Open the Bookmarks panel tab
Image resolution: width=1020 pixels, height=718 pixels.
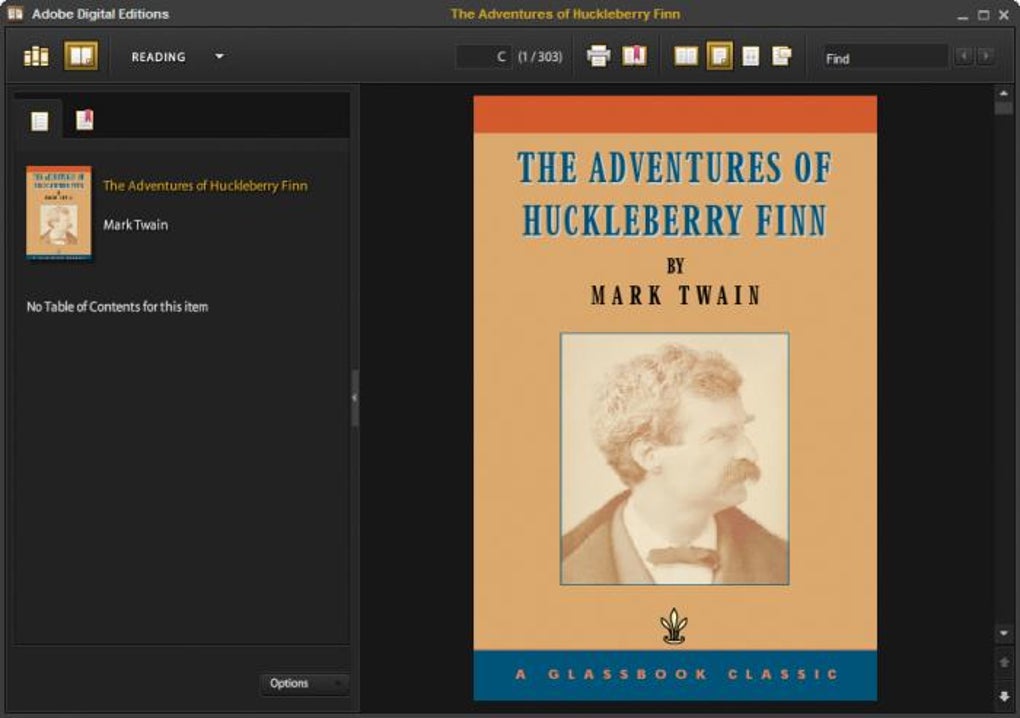[x=85, y=120]
